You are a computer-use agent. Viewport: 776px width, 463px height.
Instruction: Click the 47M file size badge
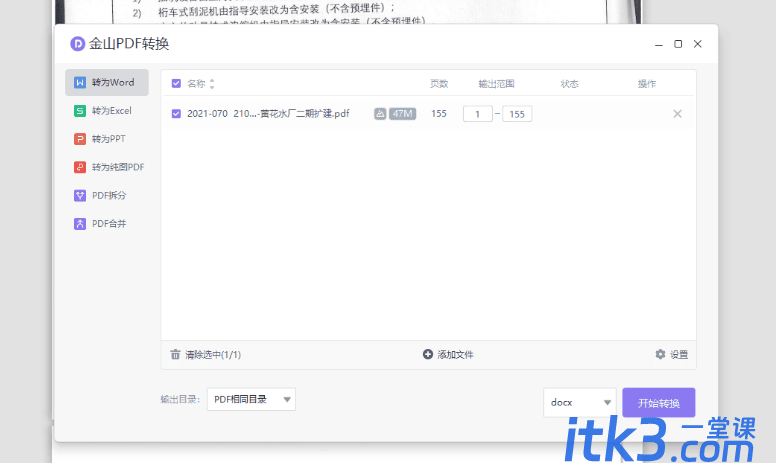[402, 114]
